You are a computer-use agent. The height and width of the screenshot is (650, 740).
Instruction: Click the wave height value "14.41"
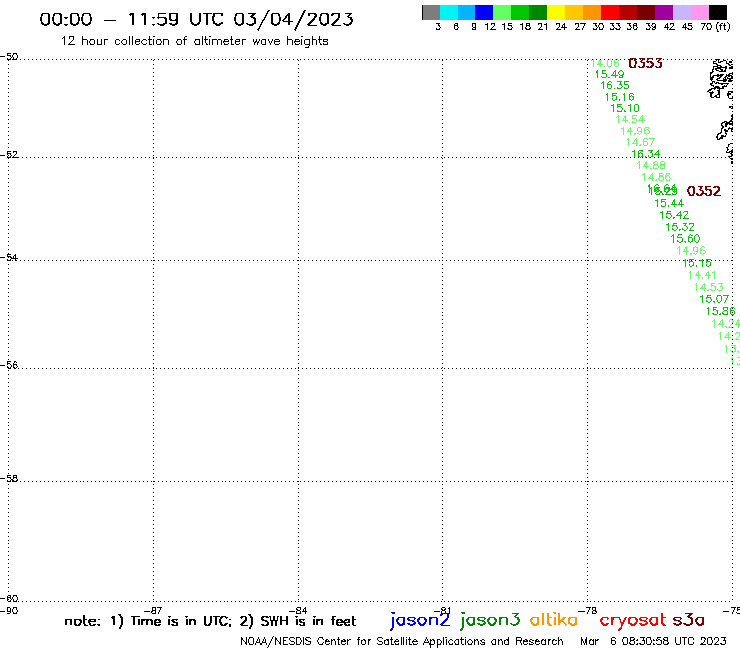[x=702, y=275]
